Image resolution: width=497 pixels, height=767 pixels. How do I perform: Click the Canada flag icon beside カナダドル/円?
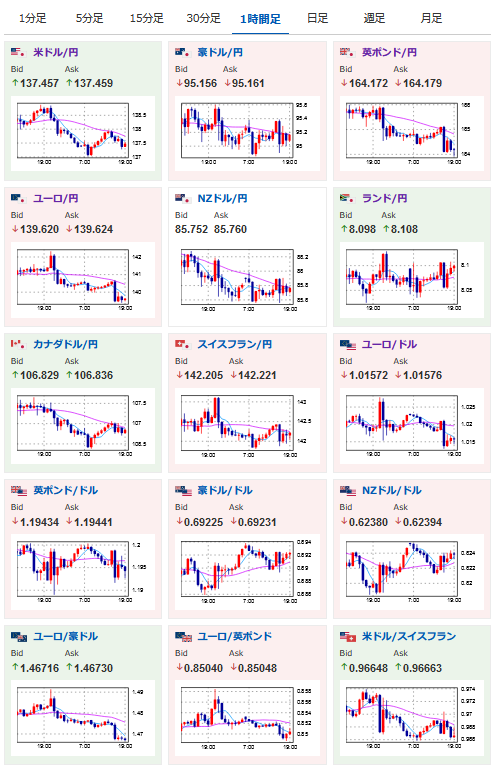[x=18, y=344]
